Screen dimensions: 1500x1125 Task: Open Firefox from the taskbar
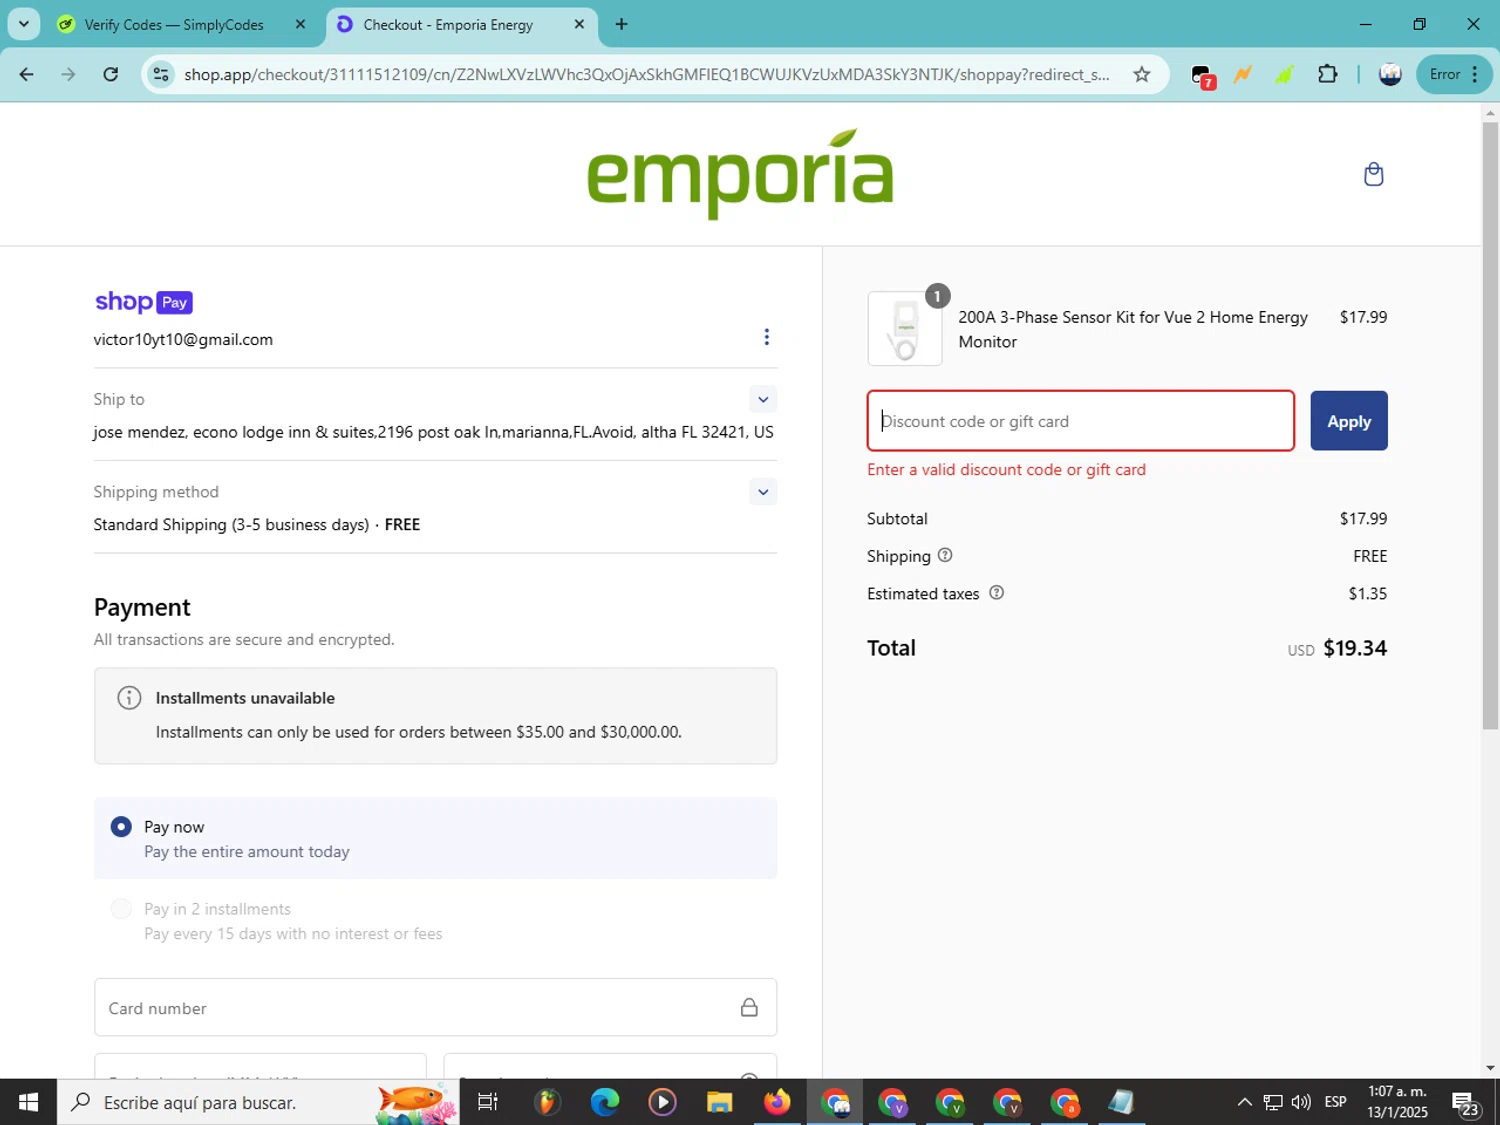click(x=777, y=1102)
